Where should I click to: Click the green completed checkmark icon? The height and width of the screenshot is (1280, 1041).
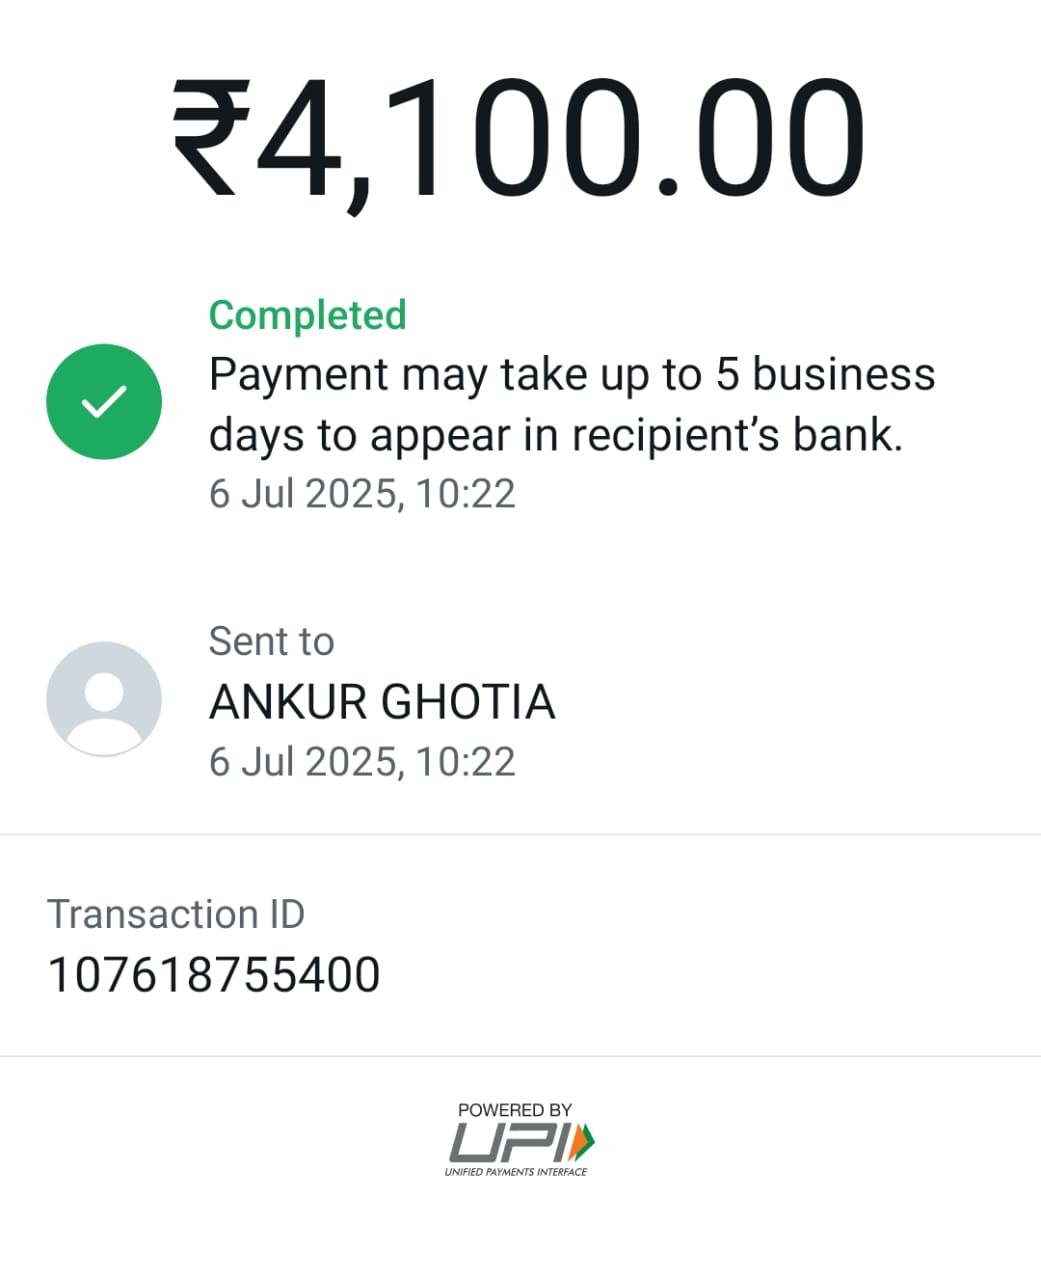(x=104, y=402)
